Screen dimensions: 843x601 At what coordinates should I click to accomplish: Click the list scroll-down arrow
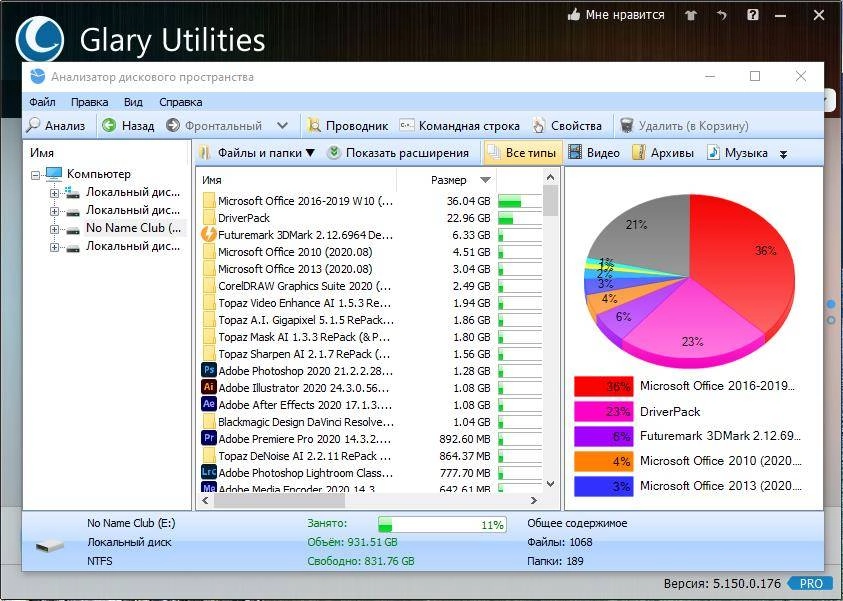click(551, 484)
